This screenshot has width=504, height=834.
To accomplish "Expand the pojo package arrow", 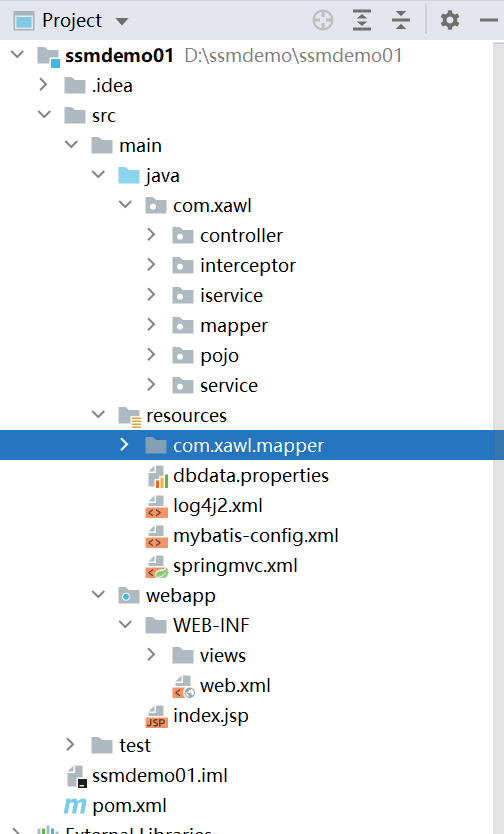I will [152, 354].
